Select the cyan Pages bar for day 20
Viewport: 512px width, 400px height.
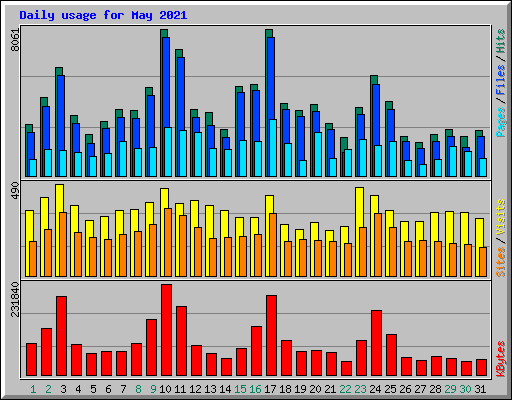point(318,154)
